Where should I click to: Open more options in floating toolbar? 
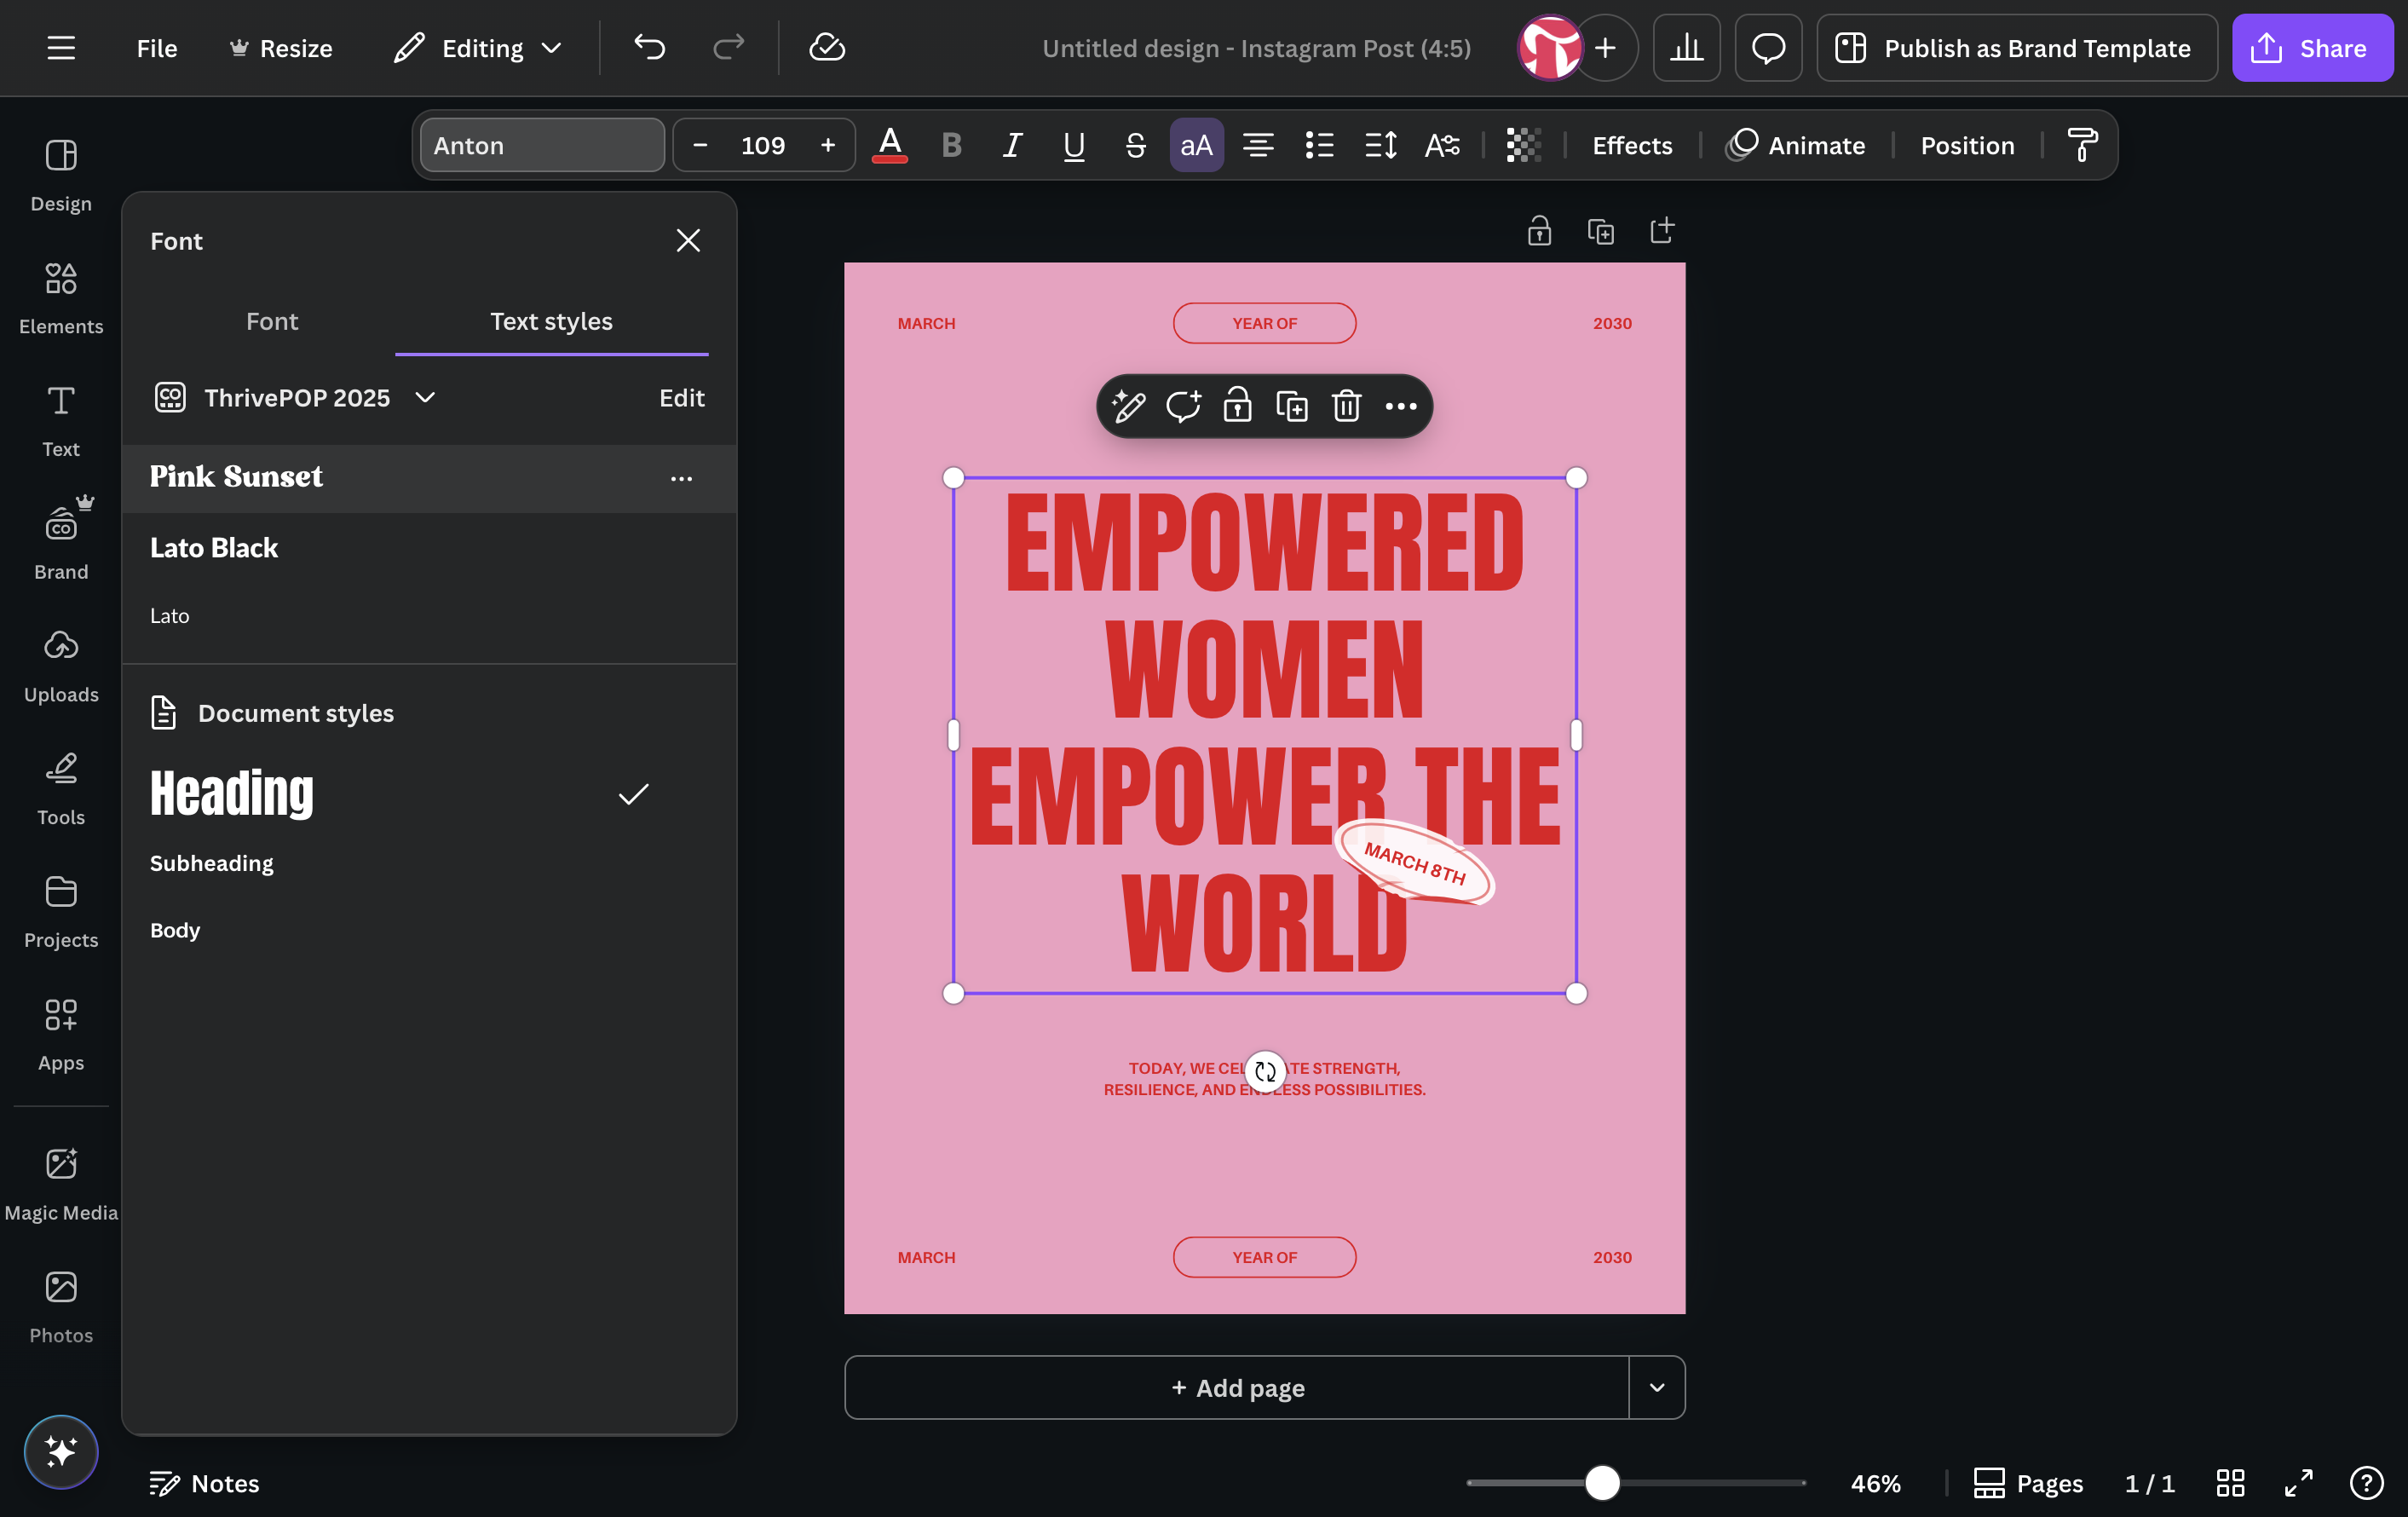1400,406
